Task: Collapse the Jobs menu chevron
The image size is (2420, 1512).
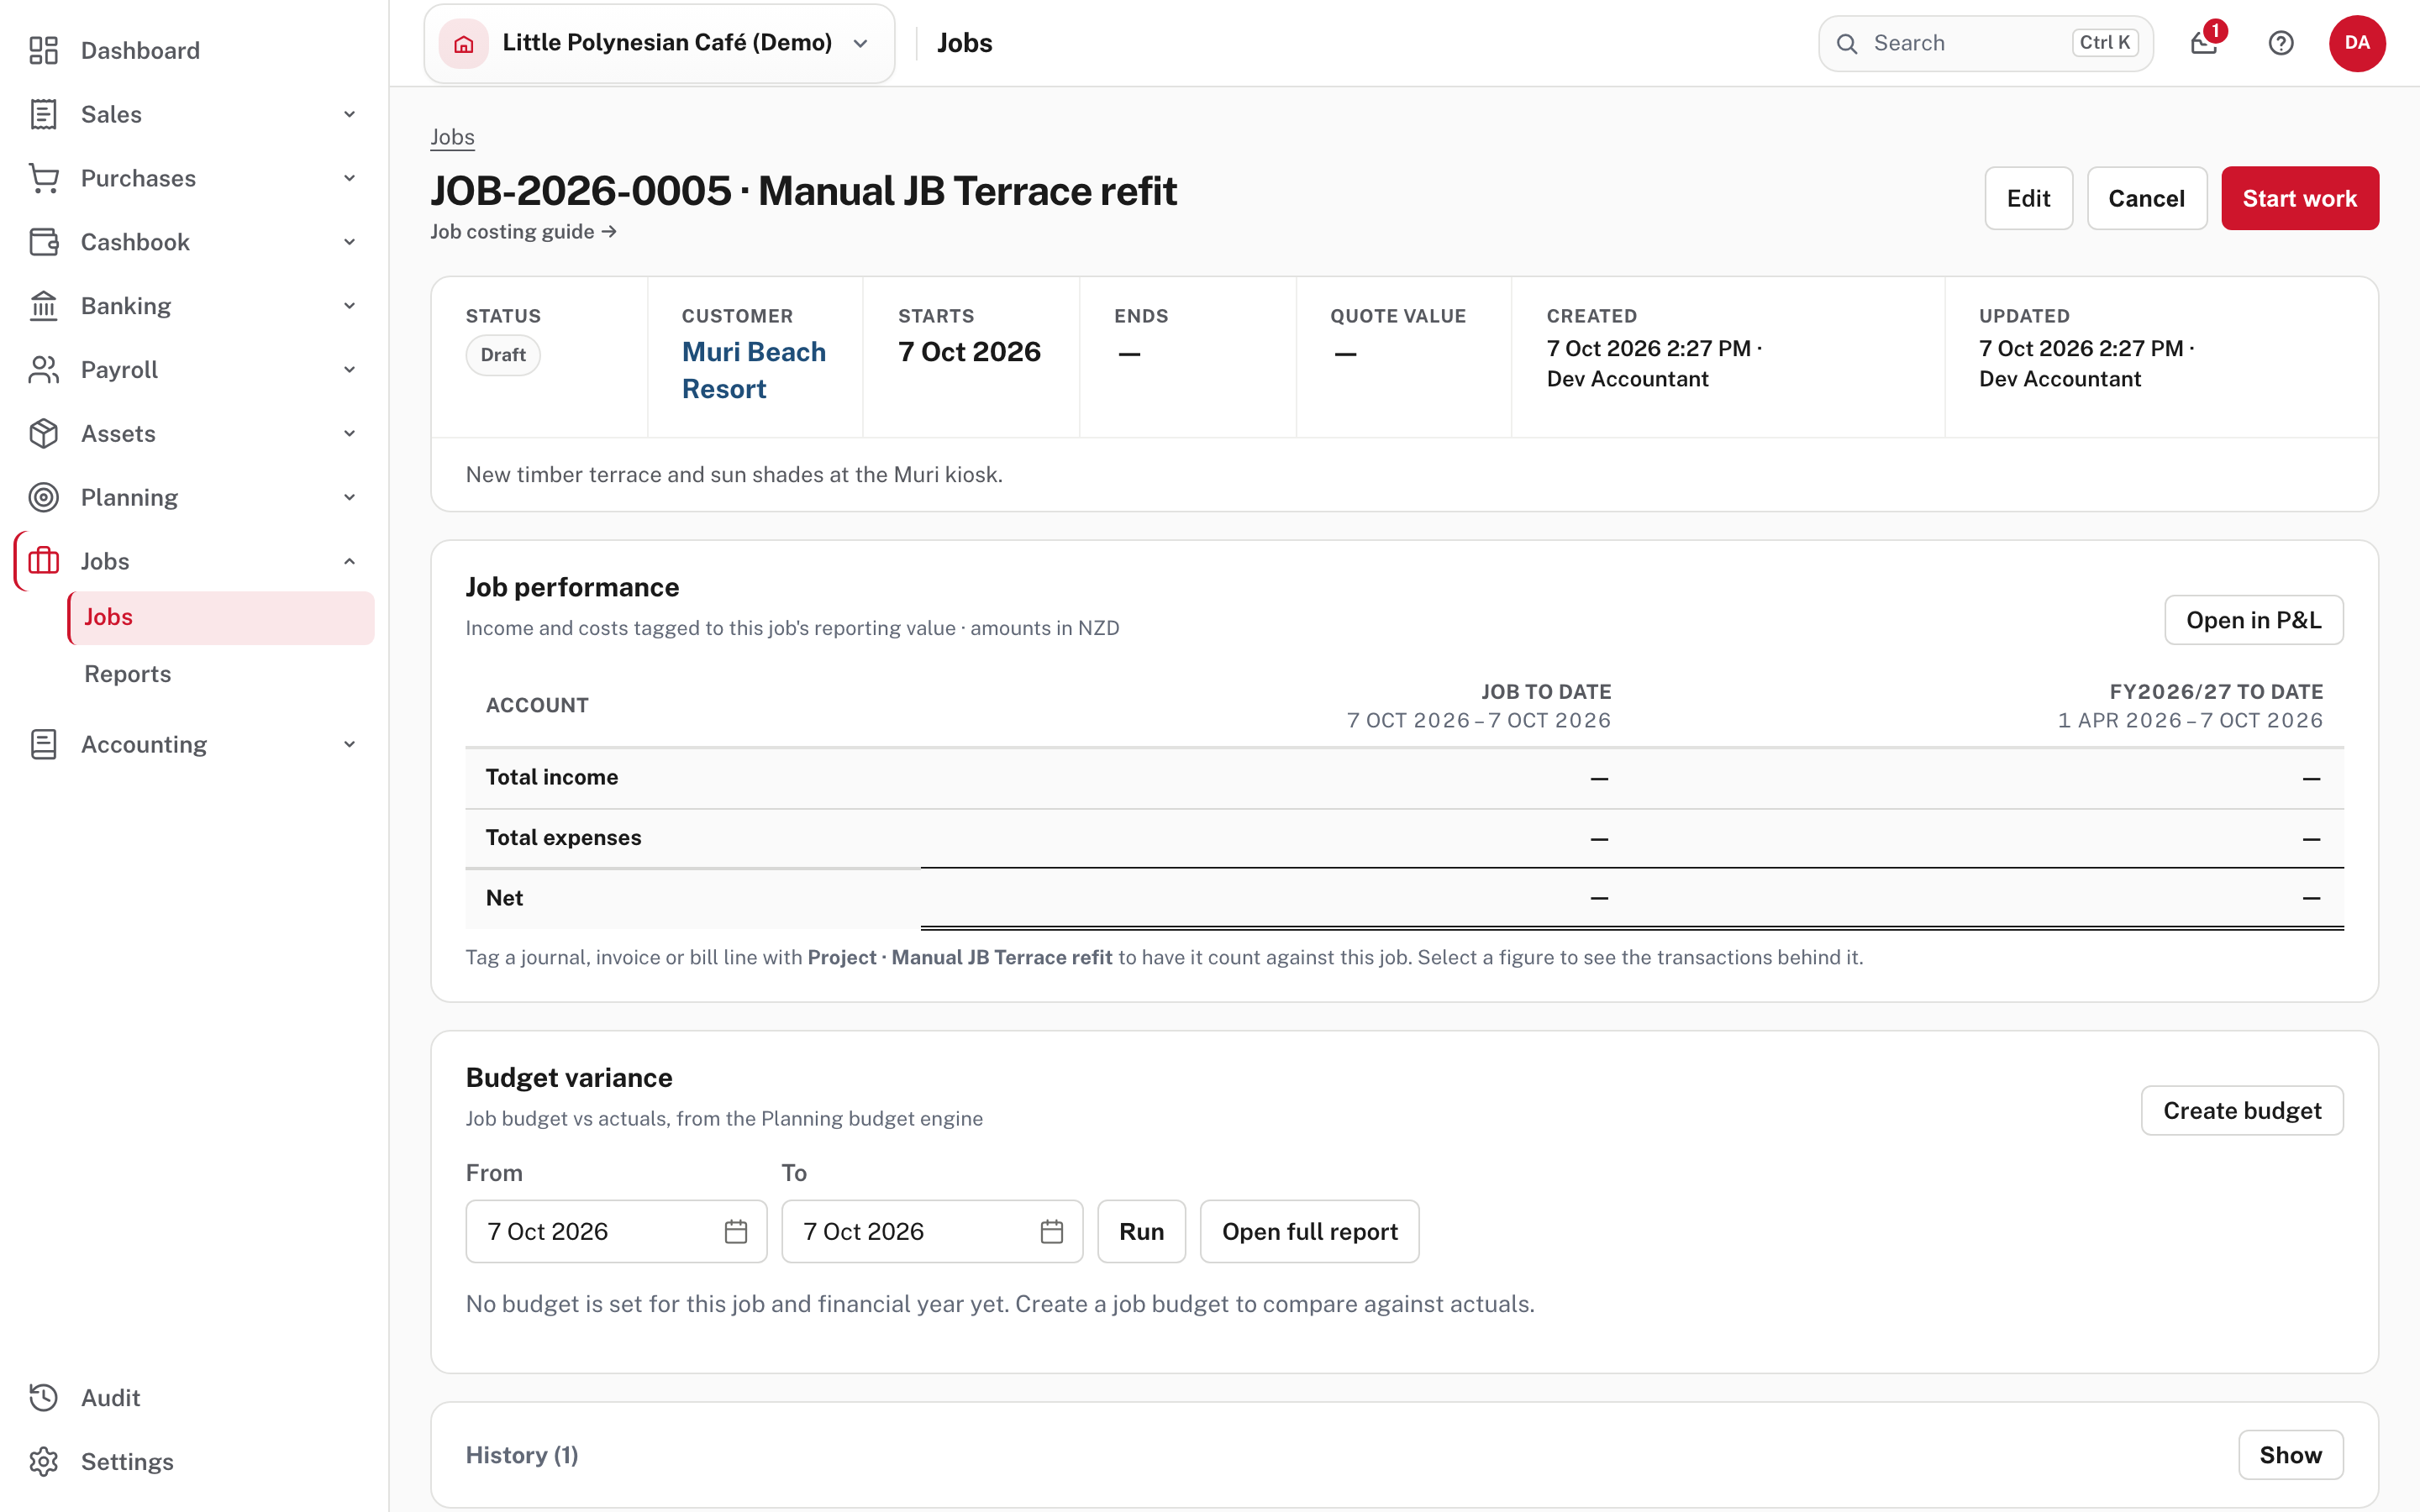Action: 350,561
